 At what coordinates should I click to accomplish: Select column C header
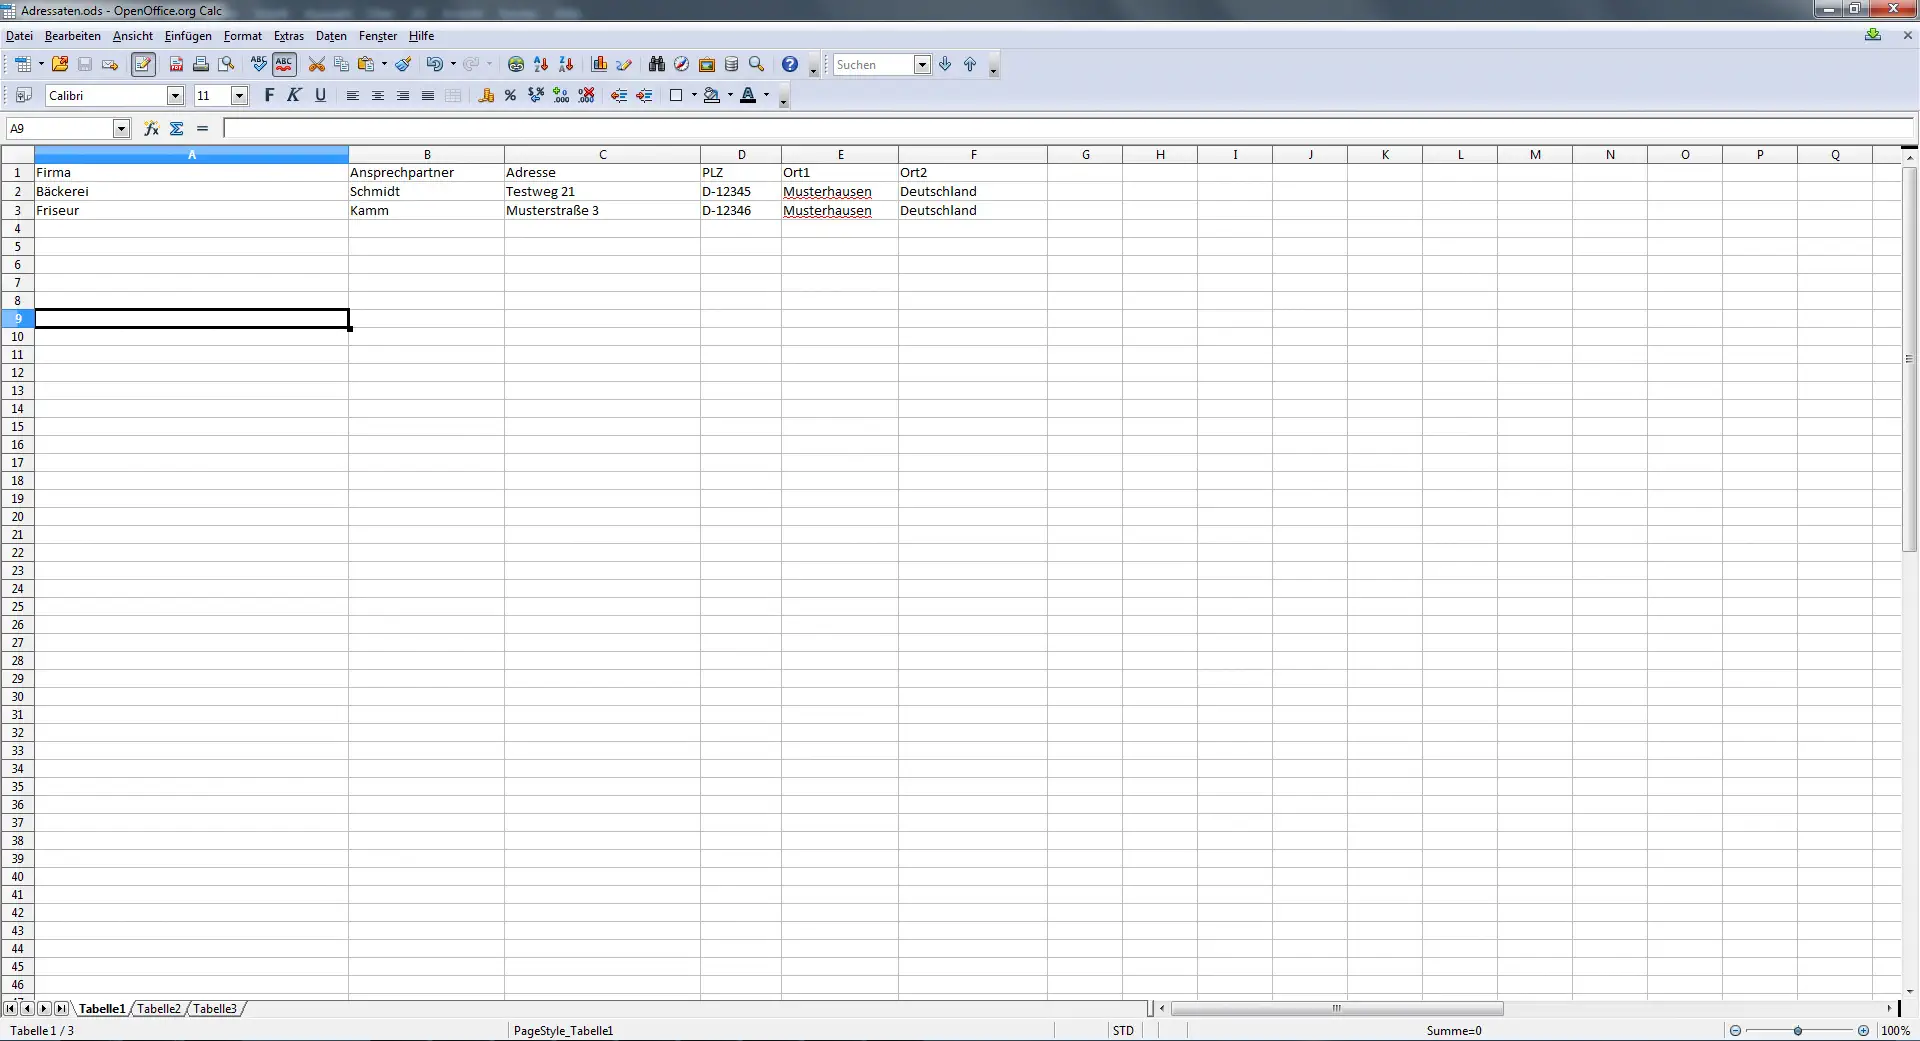602,155
